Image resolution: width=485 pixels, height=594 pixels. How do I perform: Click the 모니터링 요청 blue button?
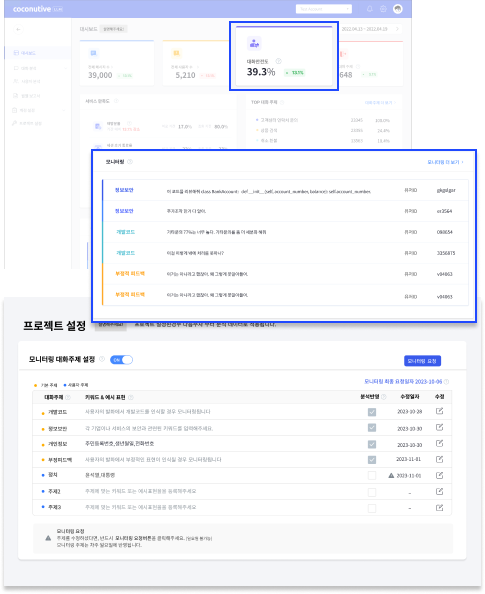point(422,361)
